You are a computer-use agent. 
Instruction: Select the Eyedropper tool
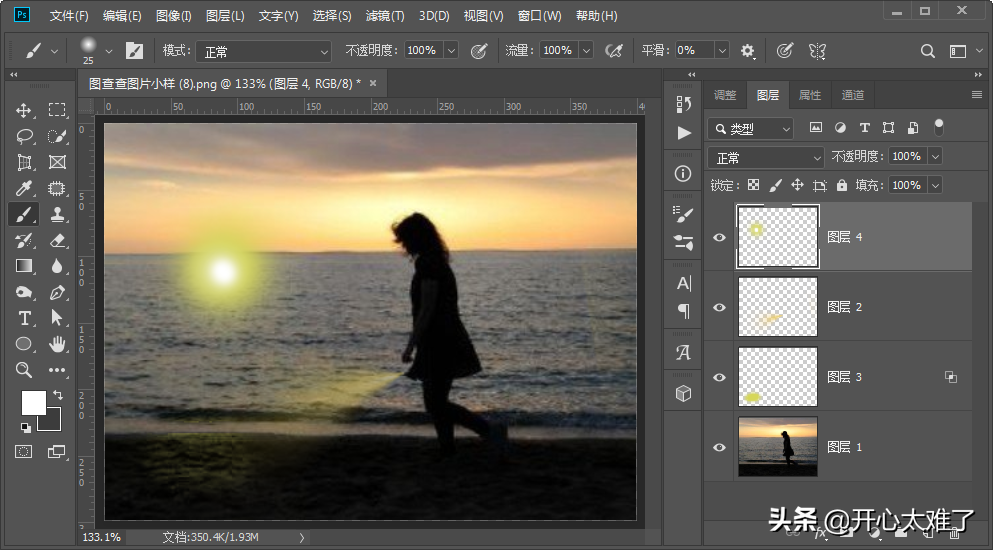24,188
